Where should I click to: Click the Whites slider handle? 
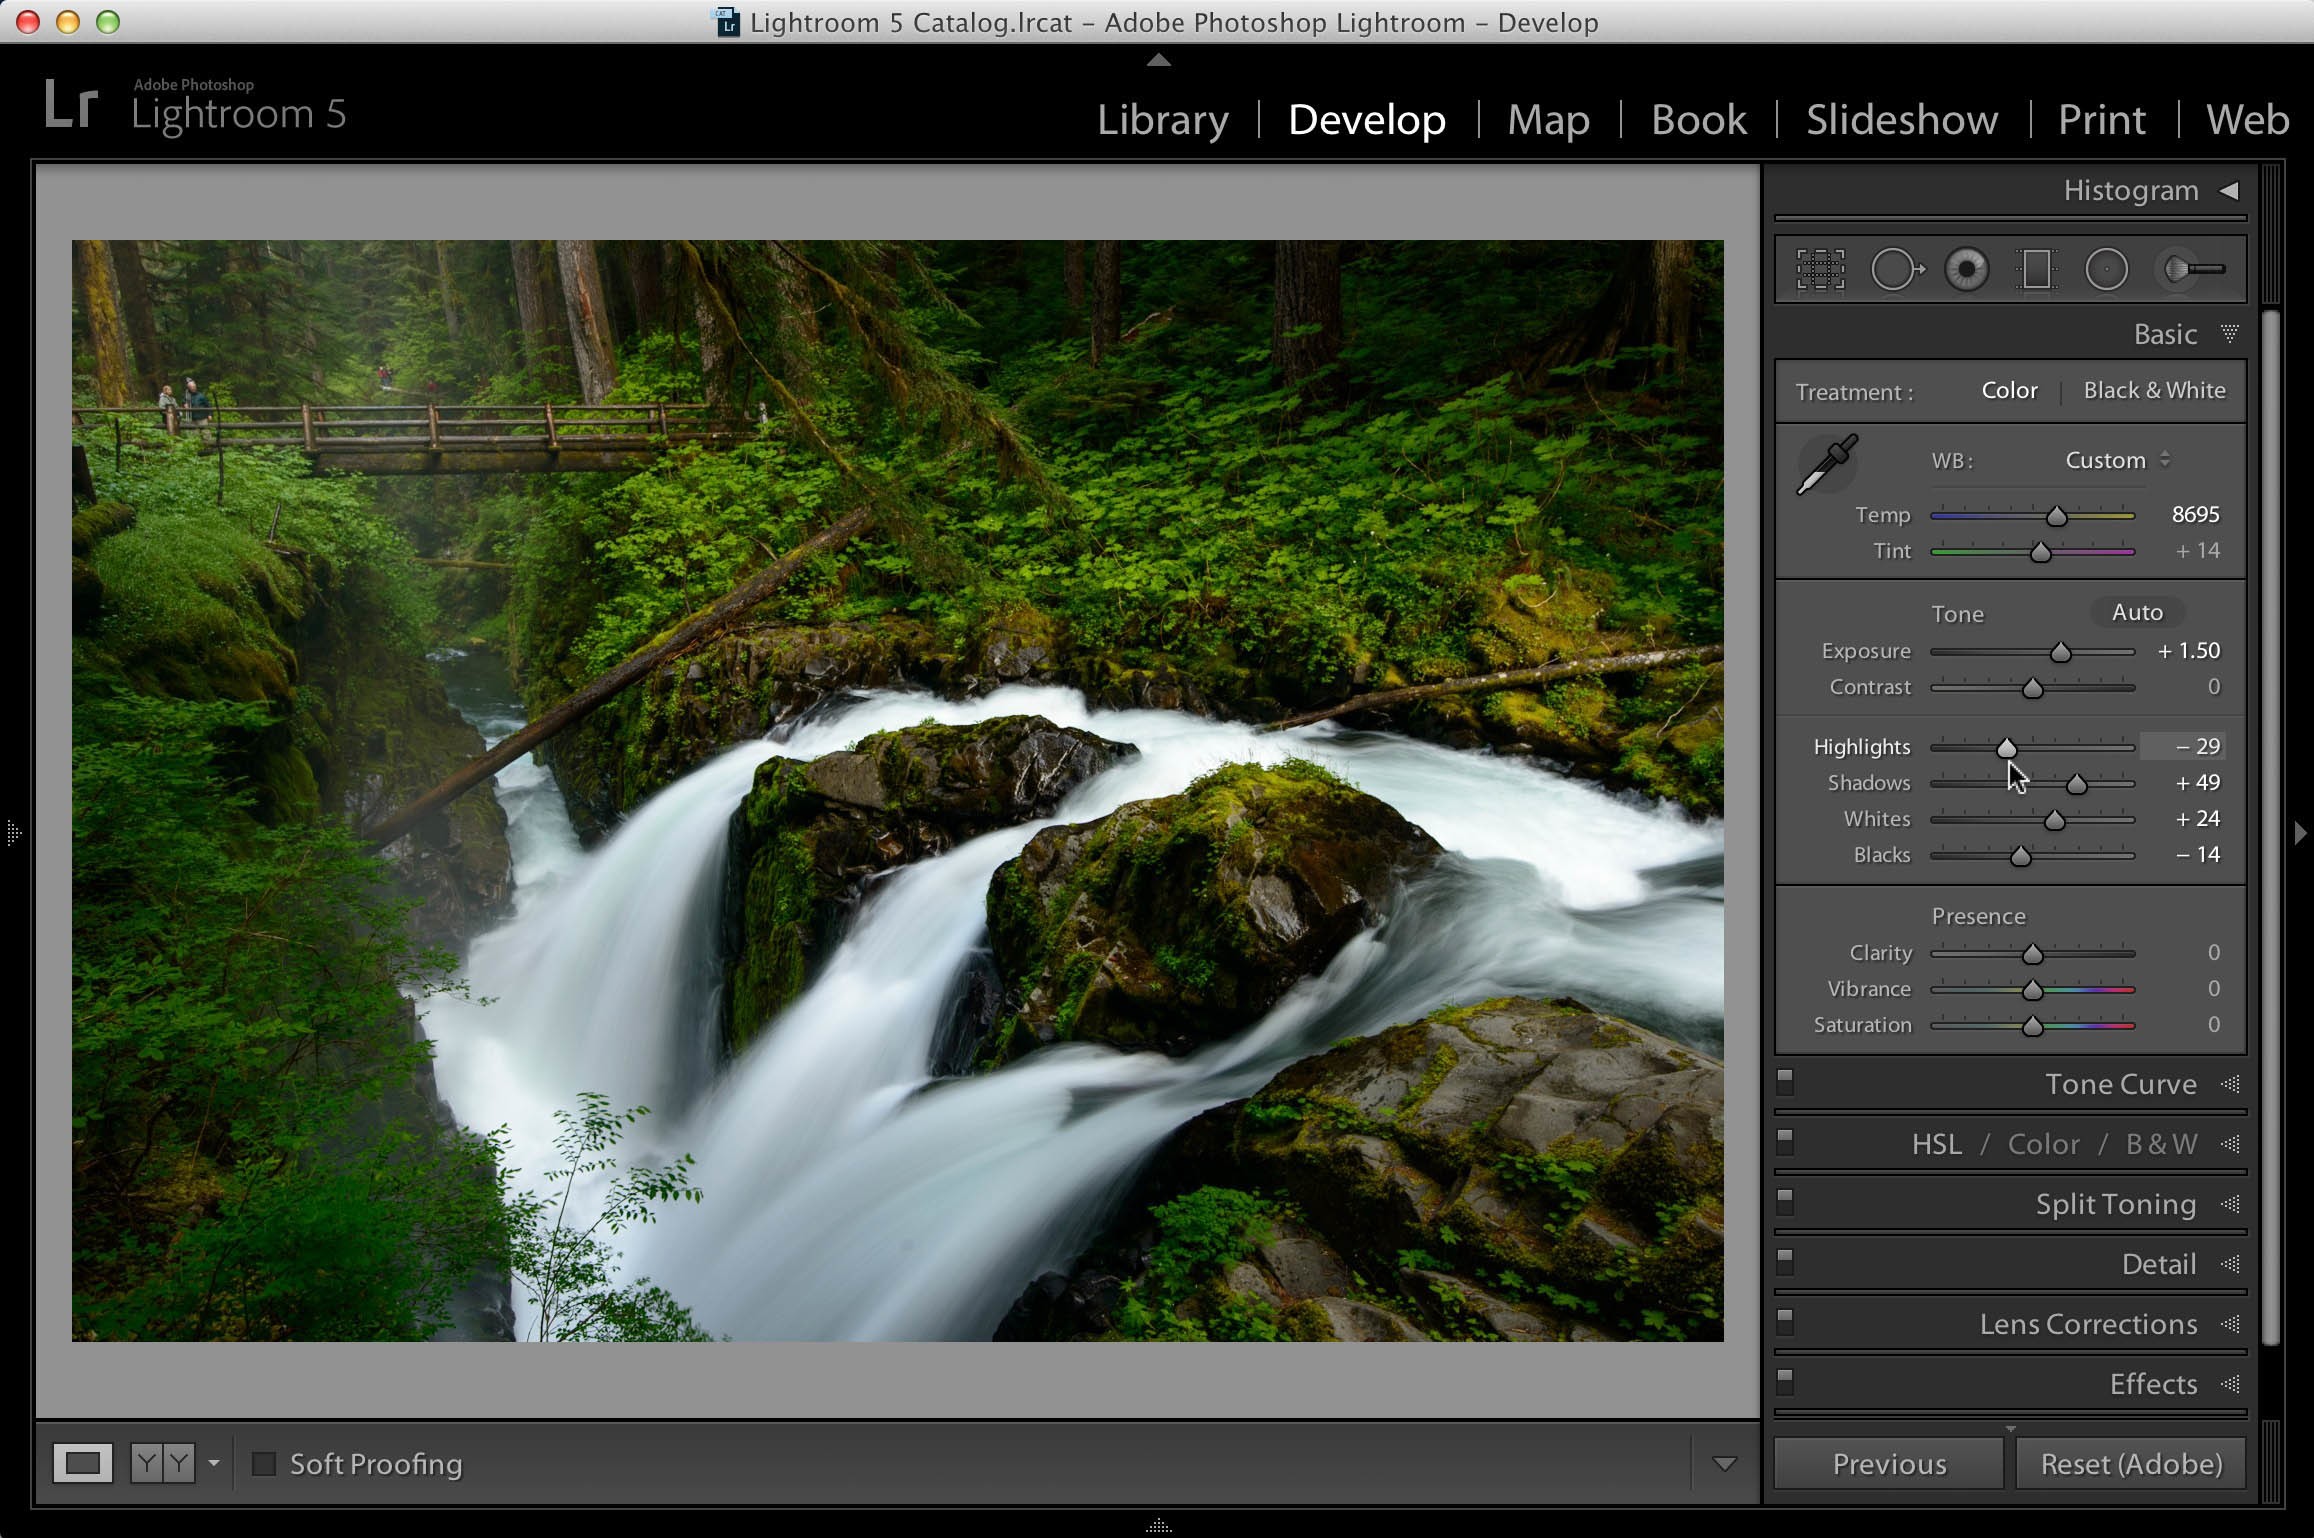tap(2054, 820)
